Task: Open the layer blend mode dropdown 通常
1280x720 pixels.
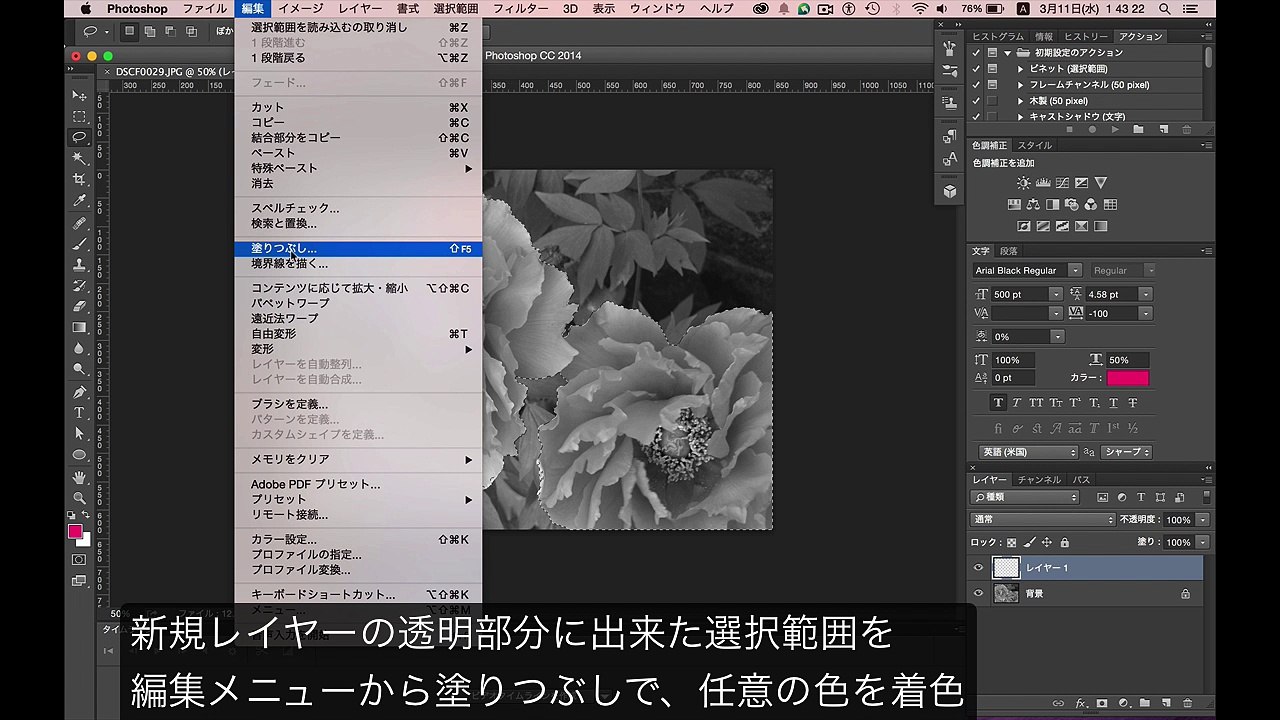Action: [x=1043, y=520]
